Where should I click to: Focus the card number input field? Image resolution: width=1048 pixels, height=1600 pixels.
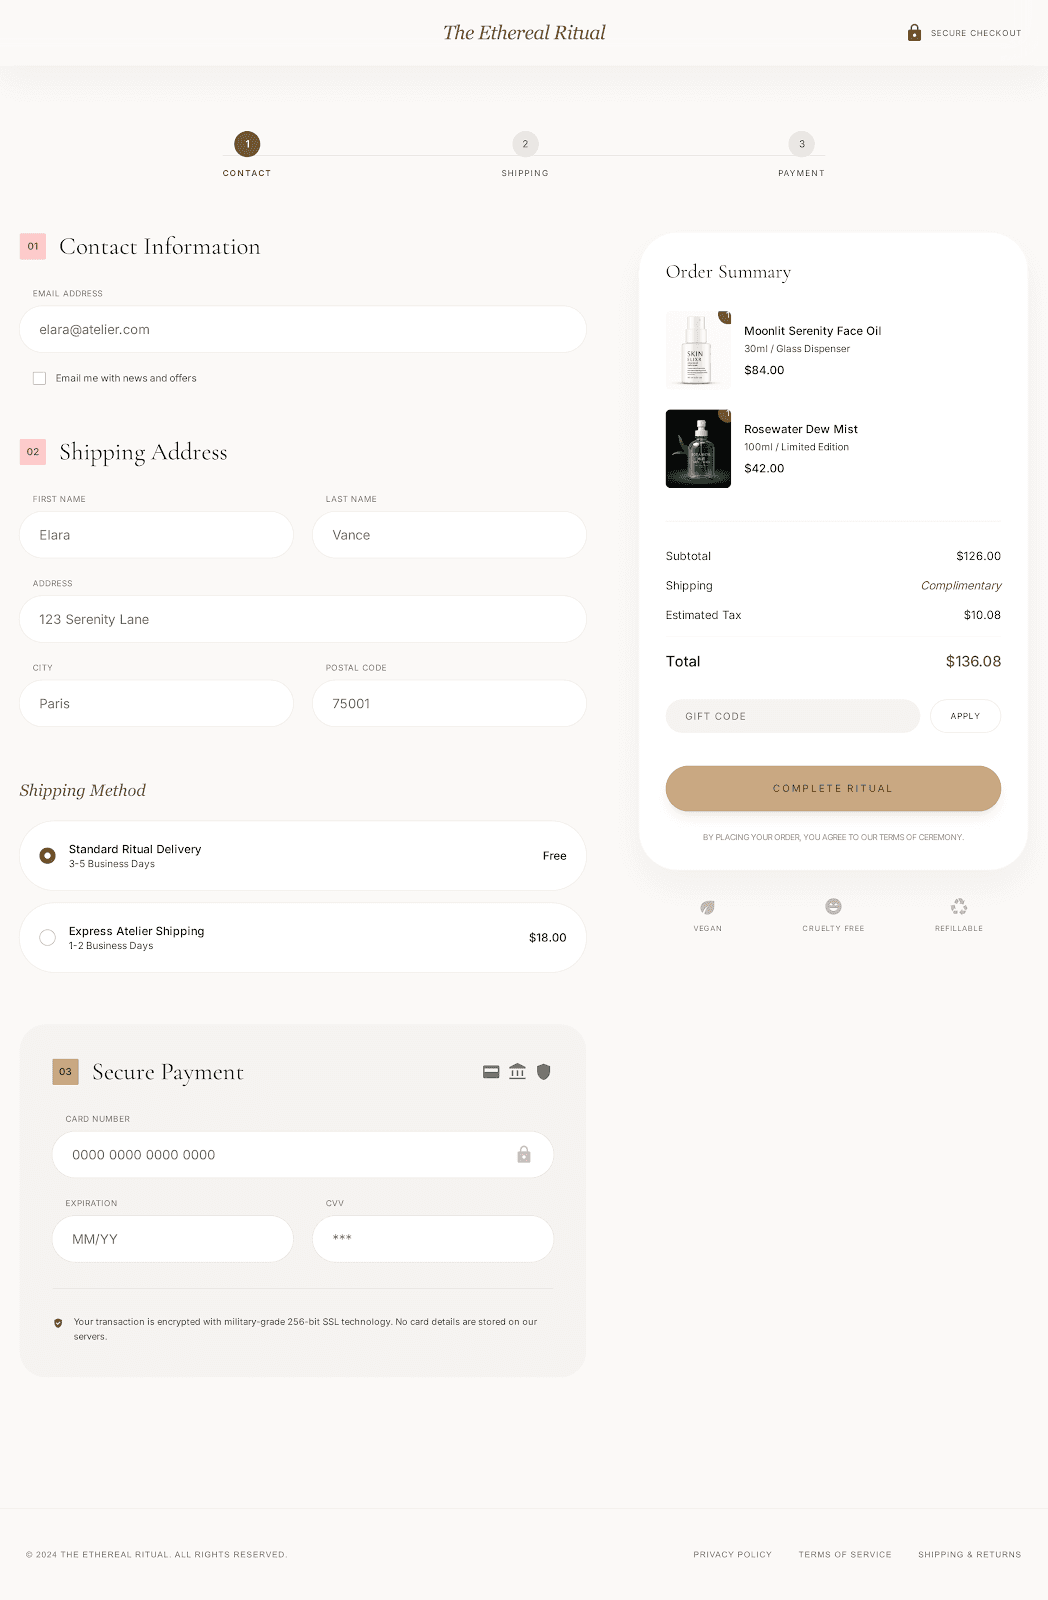click(302, 1155)
